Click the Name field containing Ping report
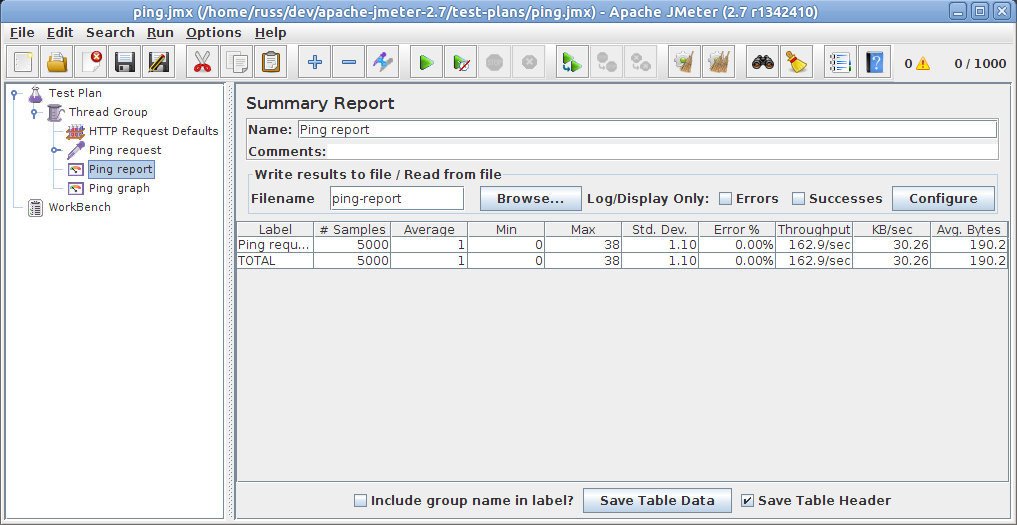 tap(647, 130)
